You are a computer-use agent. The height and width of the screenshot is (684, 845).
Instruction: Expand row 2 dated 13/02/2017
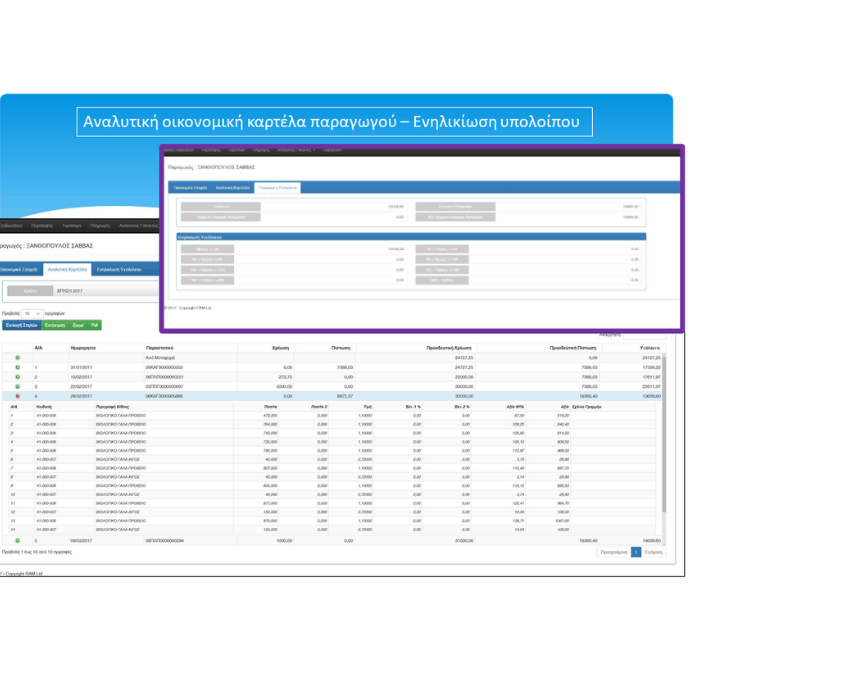pyautogui.click(x=17, y=377)
